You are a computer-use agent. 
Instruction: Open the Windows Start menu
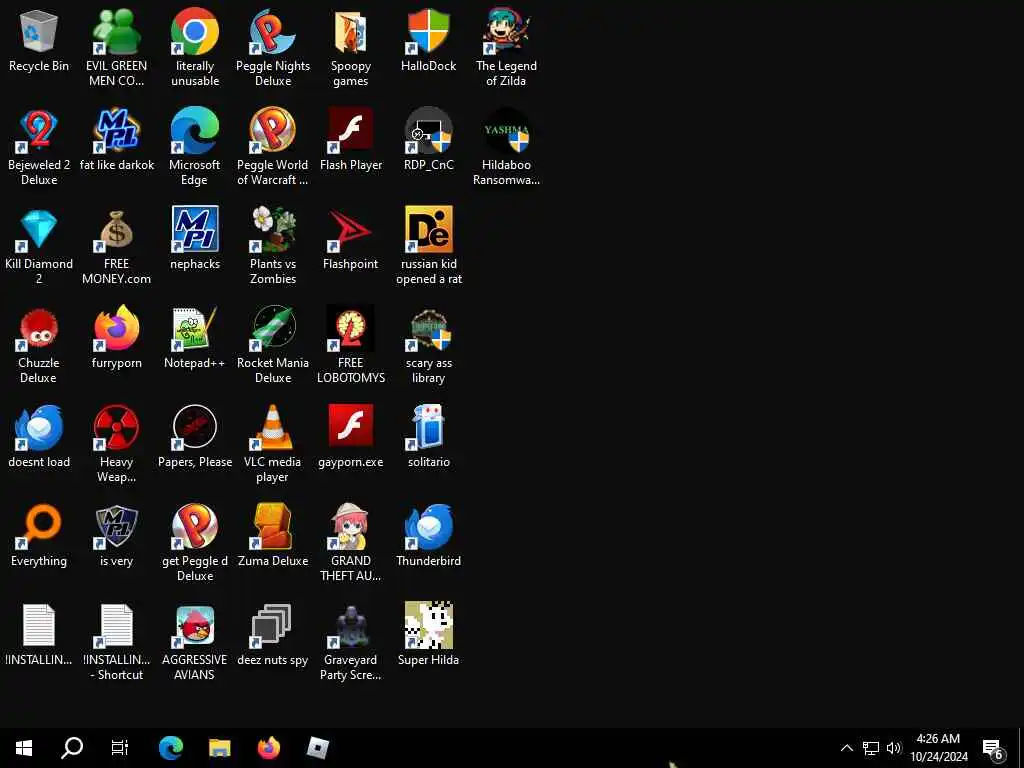24,748
